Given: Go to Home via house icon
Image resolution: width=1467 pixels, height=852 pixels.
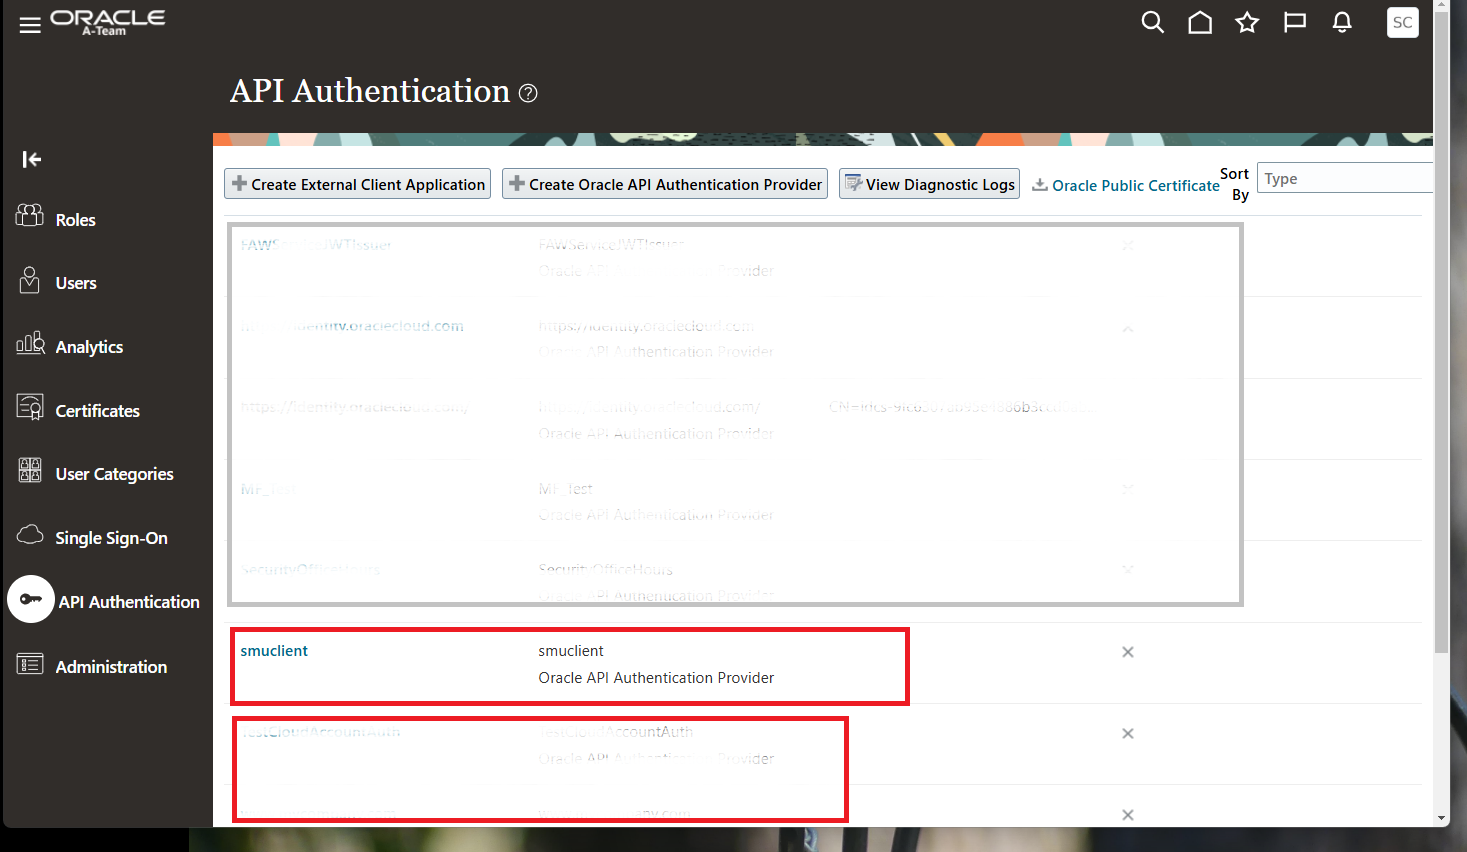Looking at the screenshot, I should tap(1200, 22).
